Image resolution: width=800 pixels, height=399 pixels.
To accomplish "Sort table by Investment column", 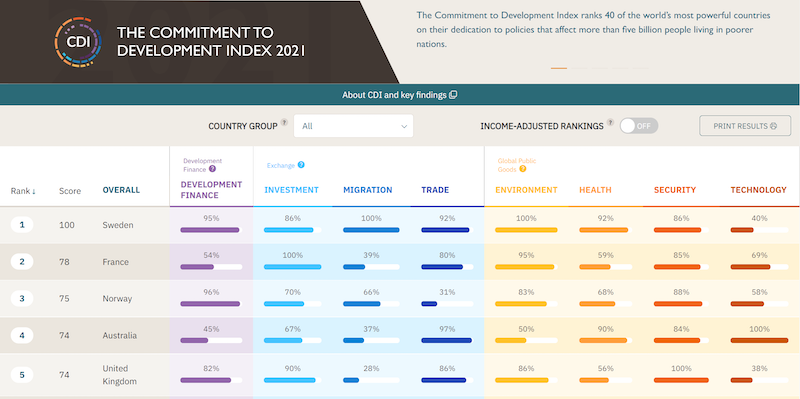I will click(291, 190).
